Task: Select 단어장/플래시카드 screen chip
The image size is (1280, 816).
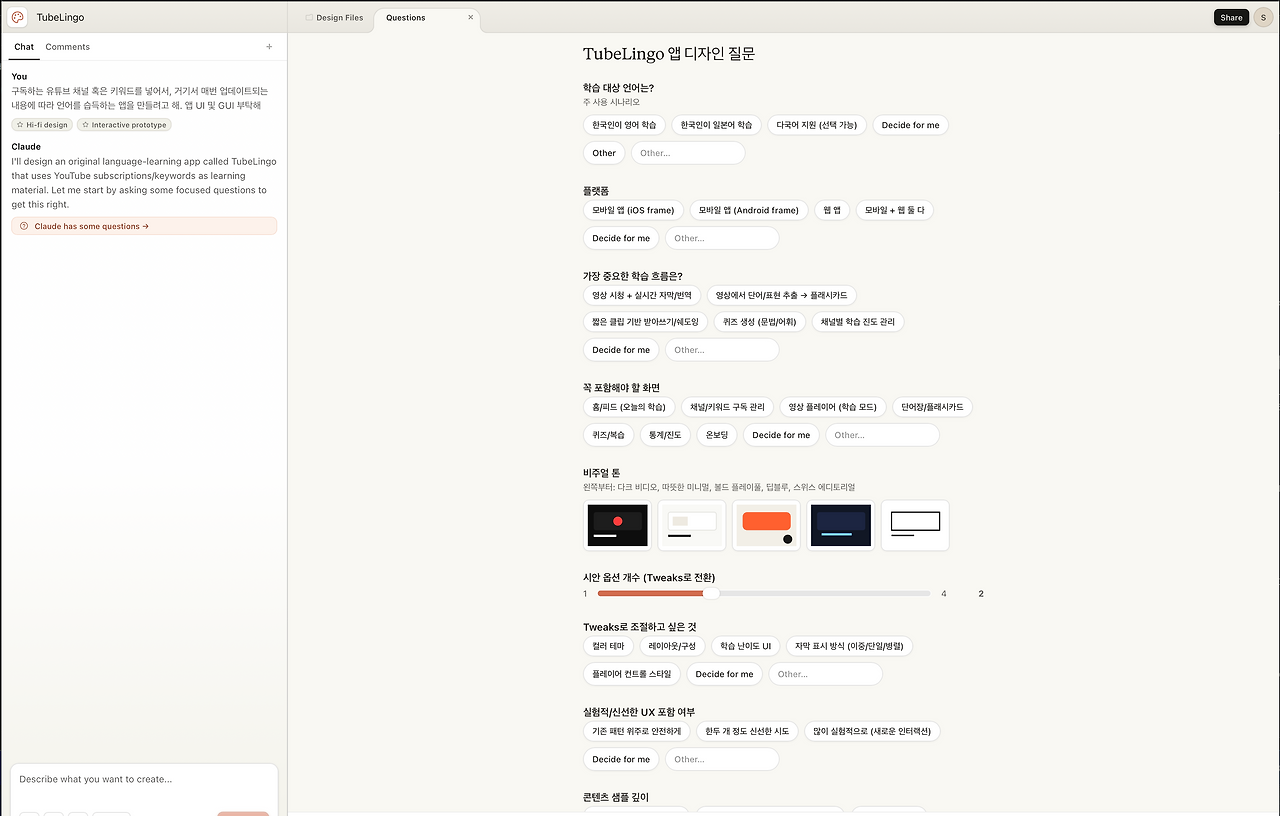Action: pyautogui.click(x=932, y=407)
